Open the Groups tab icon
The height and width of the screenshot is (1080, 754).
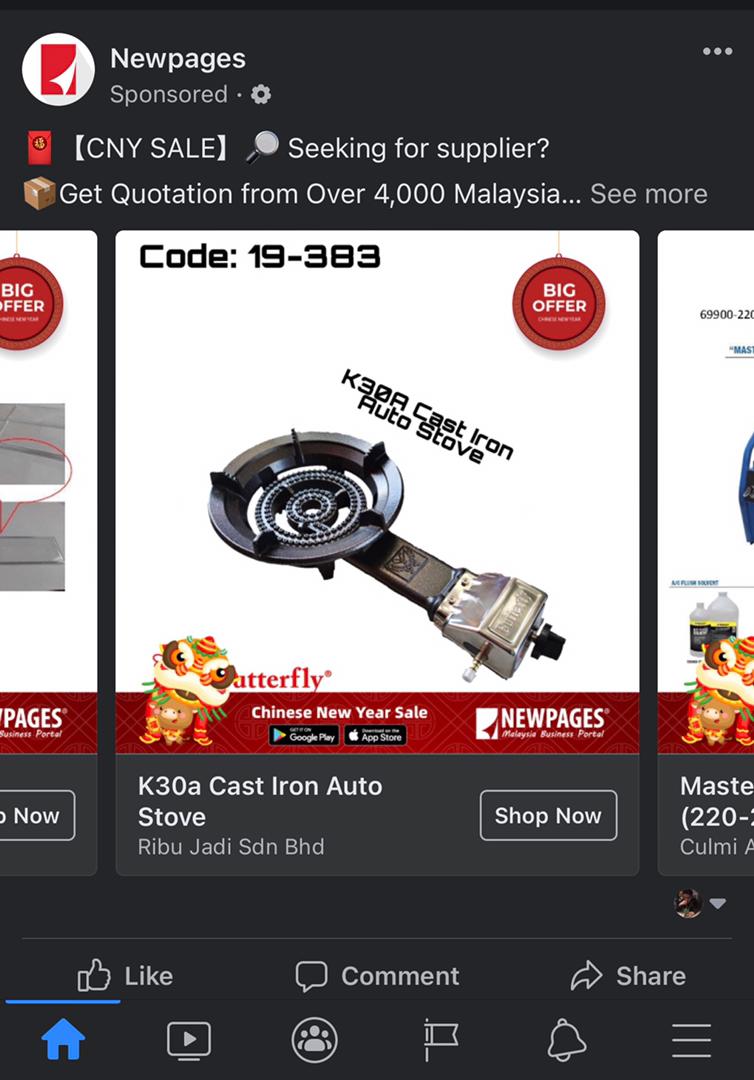tap(315, 1040)
